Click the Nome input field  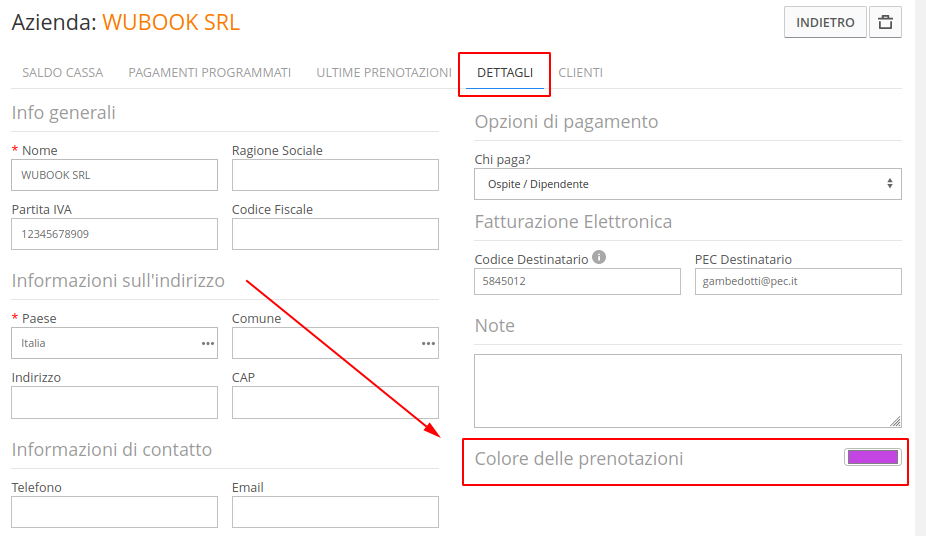coord(115,175)
